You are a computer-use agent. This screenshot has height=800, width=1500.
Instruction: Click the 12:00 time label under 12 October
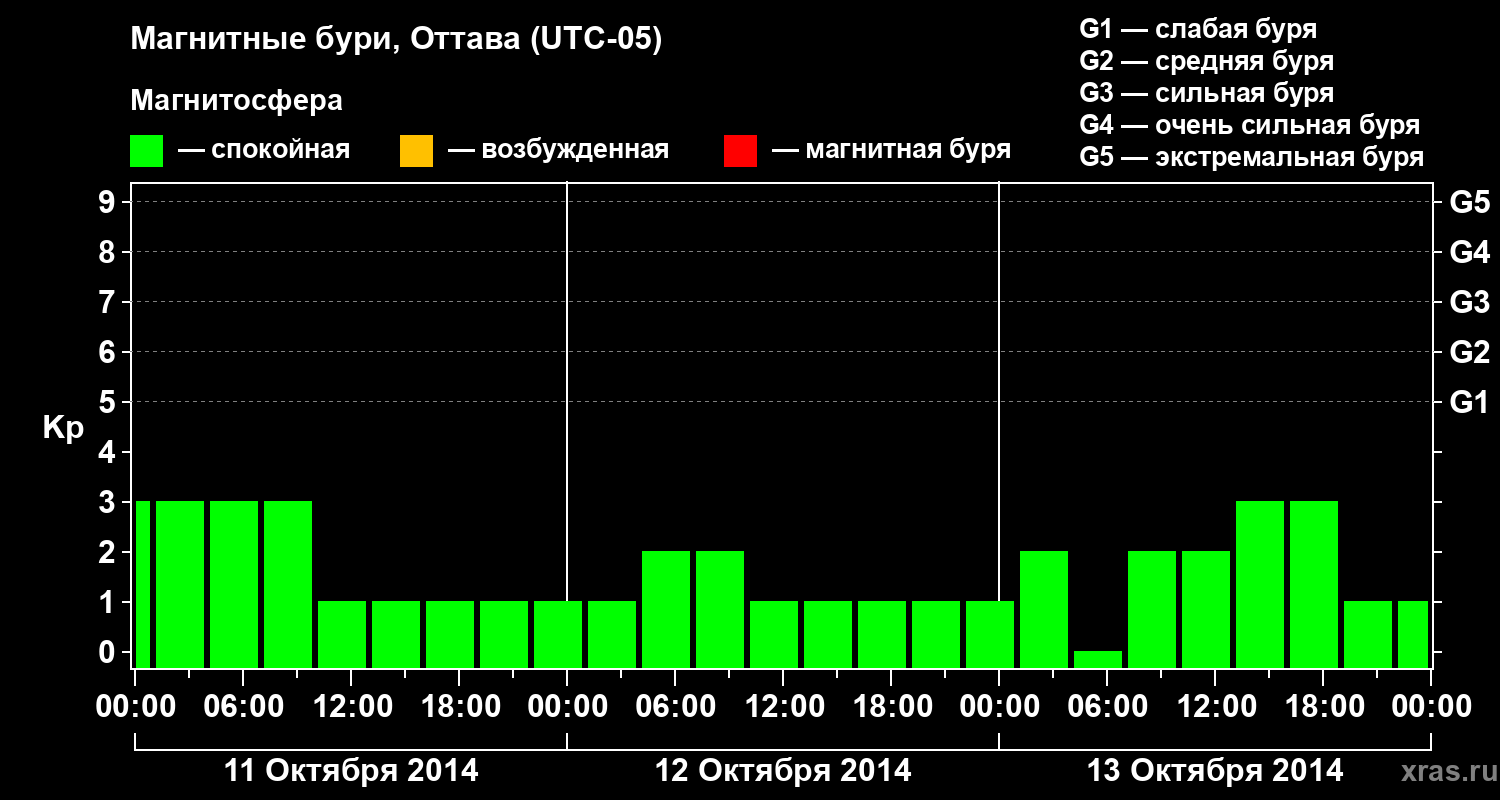pos(783,707)
